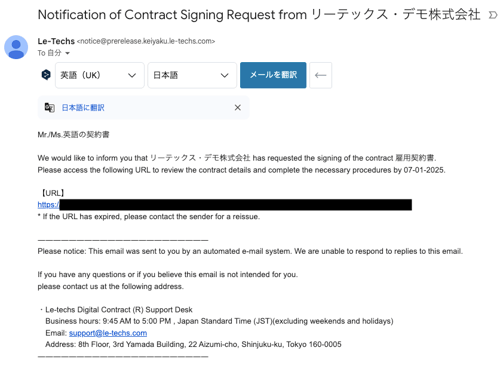This screenshot has height=384, width=500.
Task: Click the メールを翻訳 button
Action: click(273, 75)
